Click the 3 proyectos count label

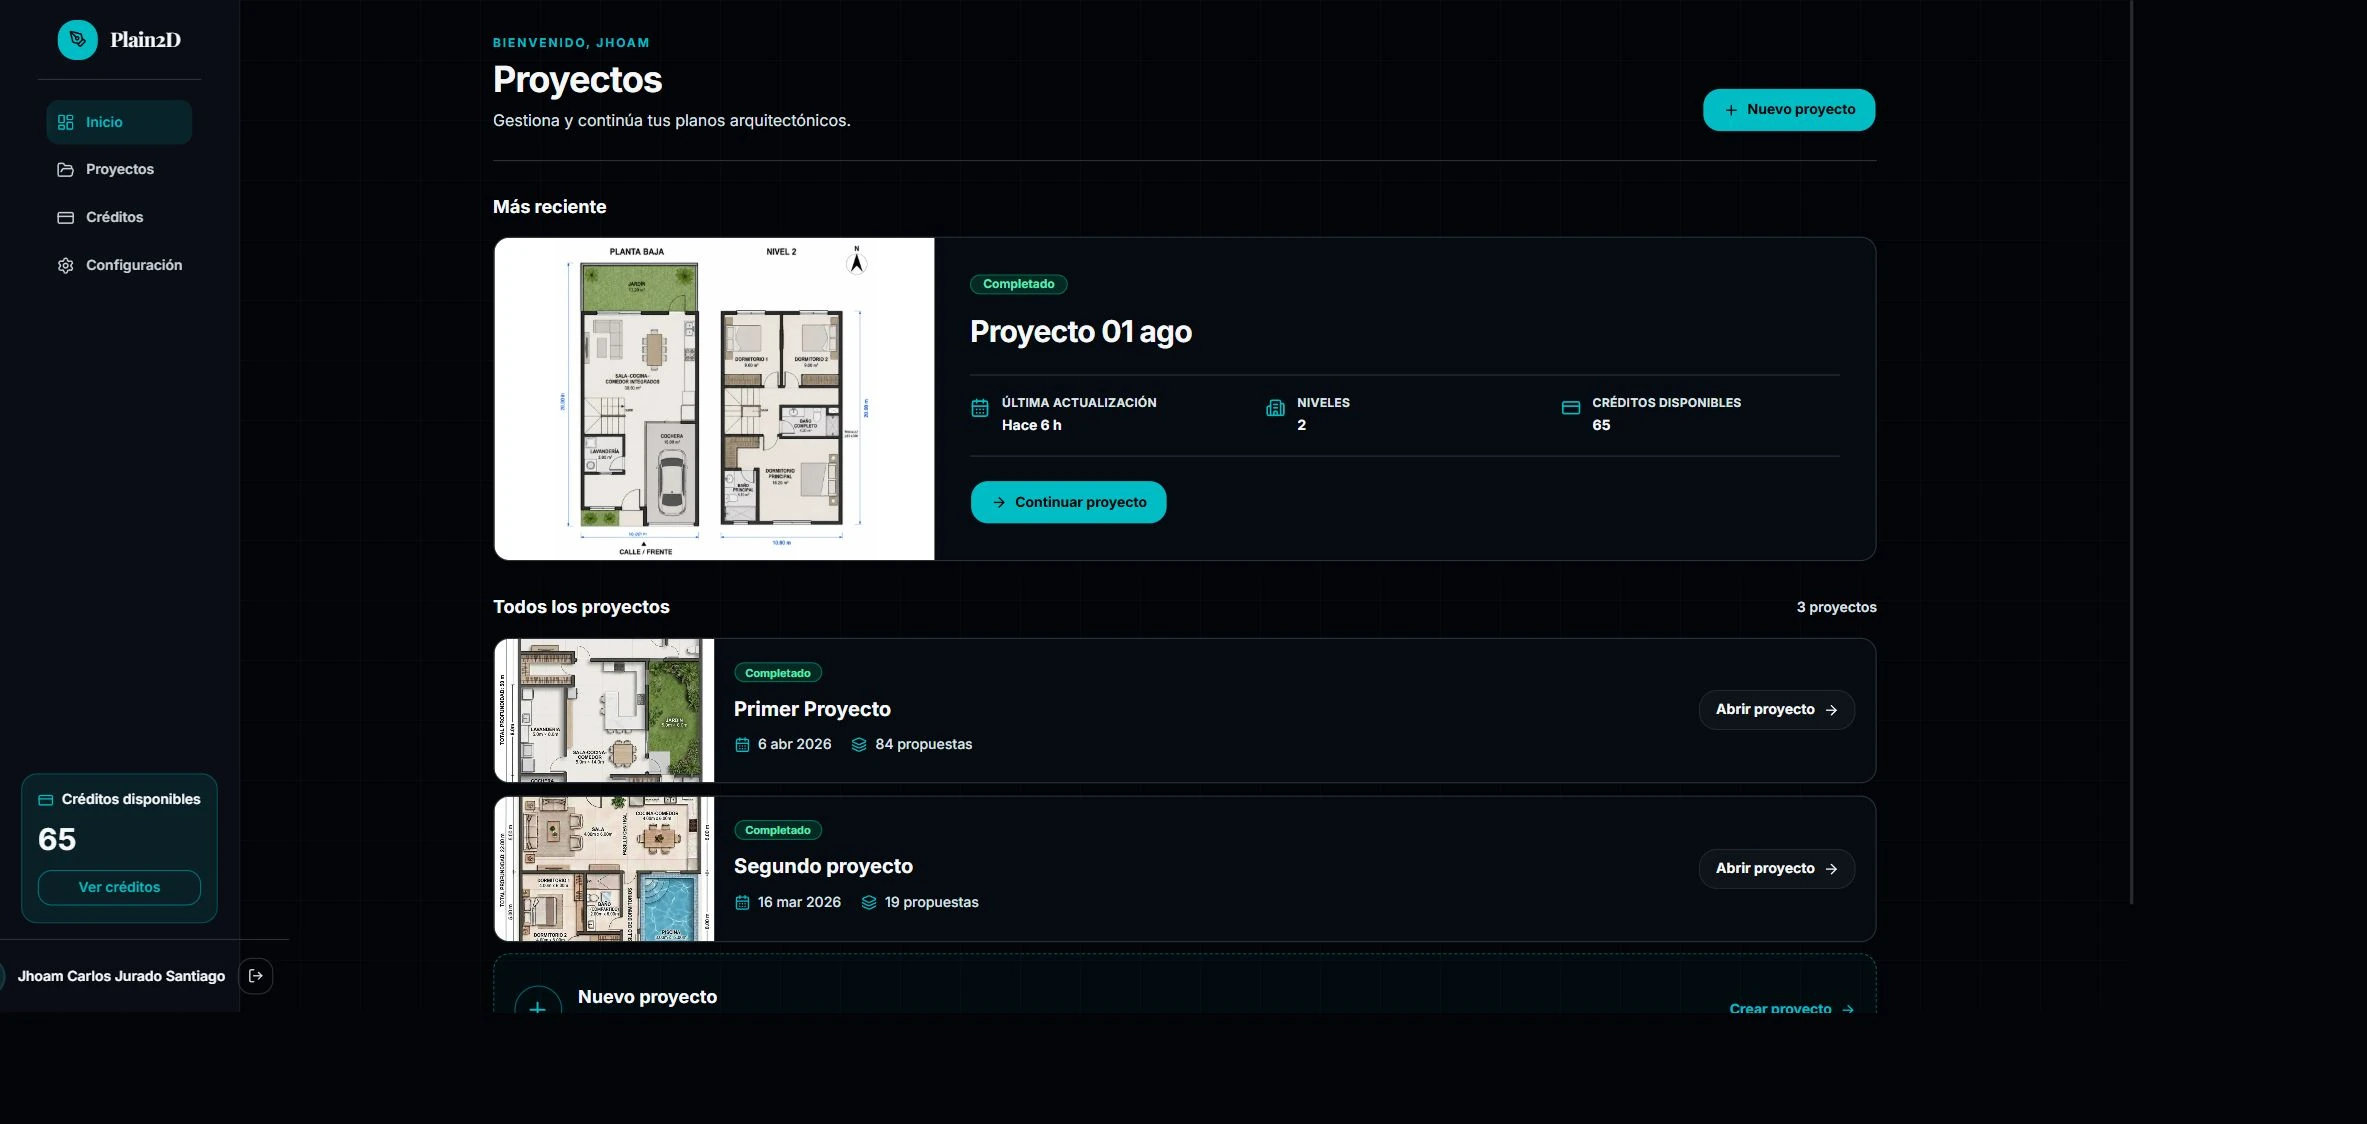pos(1836,608)
